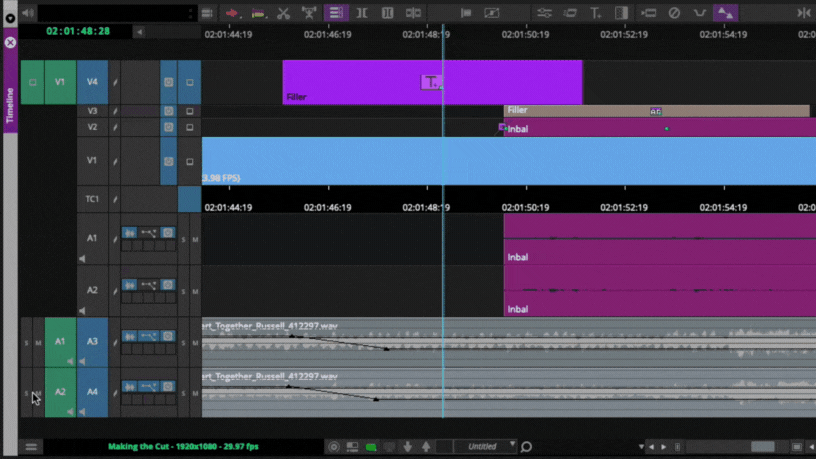Select the record A4 track button
Screen dimensions: 816x459
tap(92, 392)
